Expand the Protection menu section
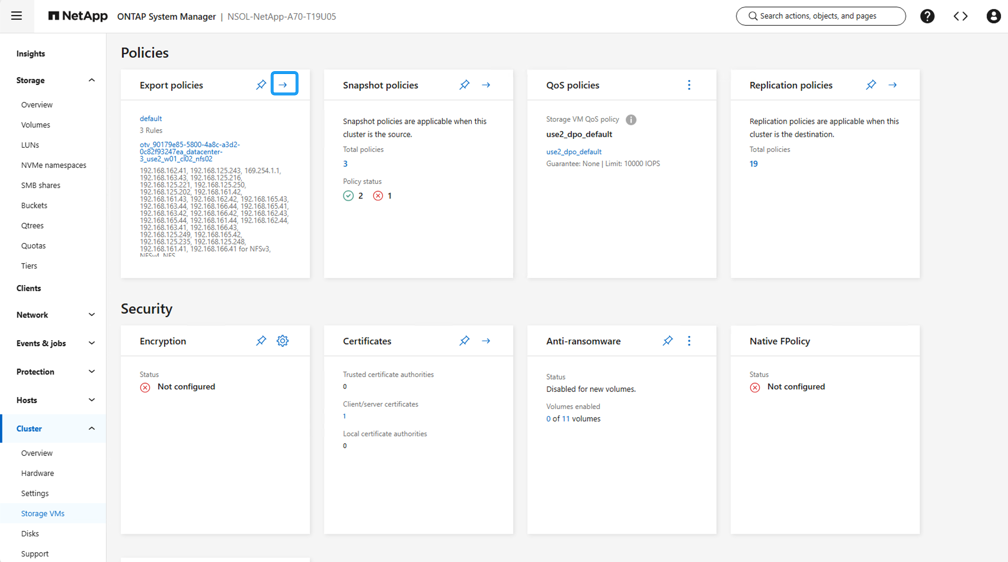This screenshot has width=1008, height=562. pyautogui.click(x=92, y=372)
